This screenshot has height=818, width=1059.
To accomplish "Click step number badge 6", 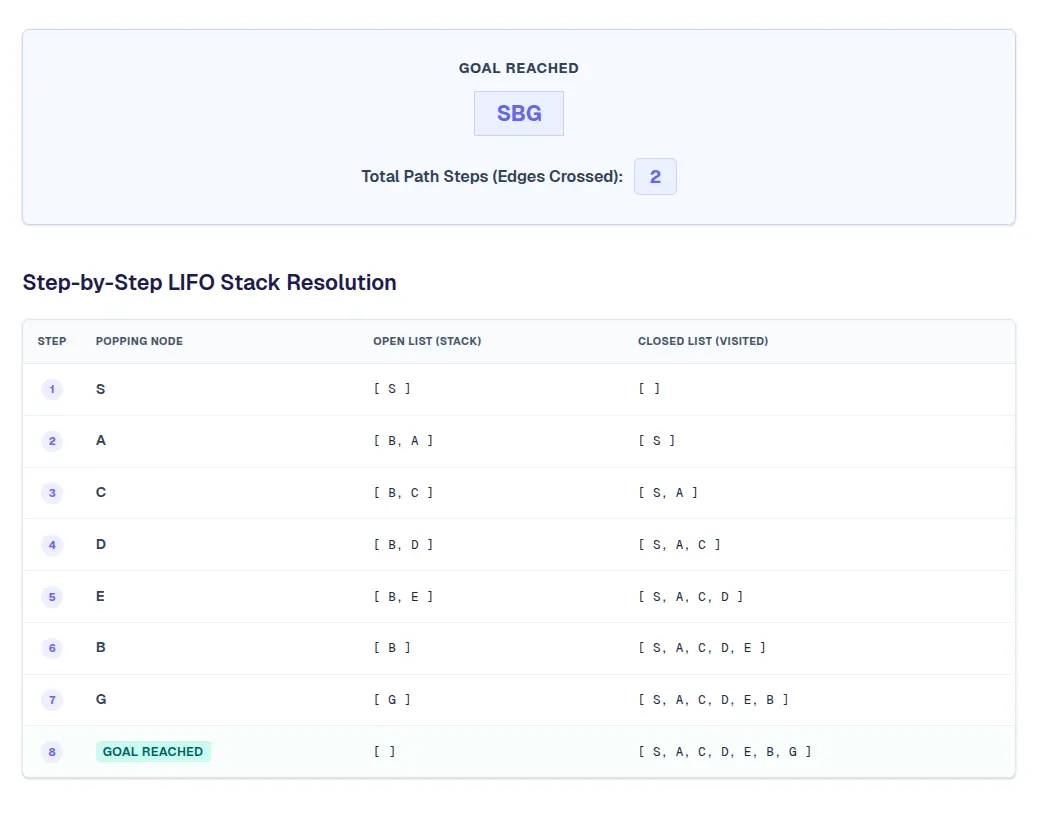I will (52, 648).
